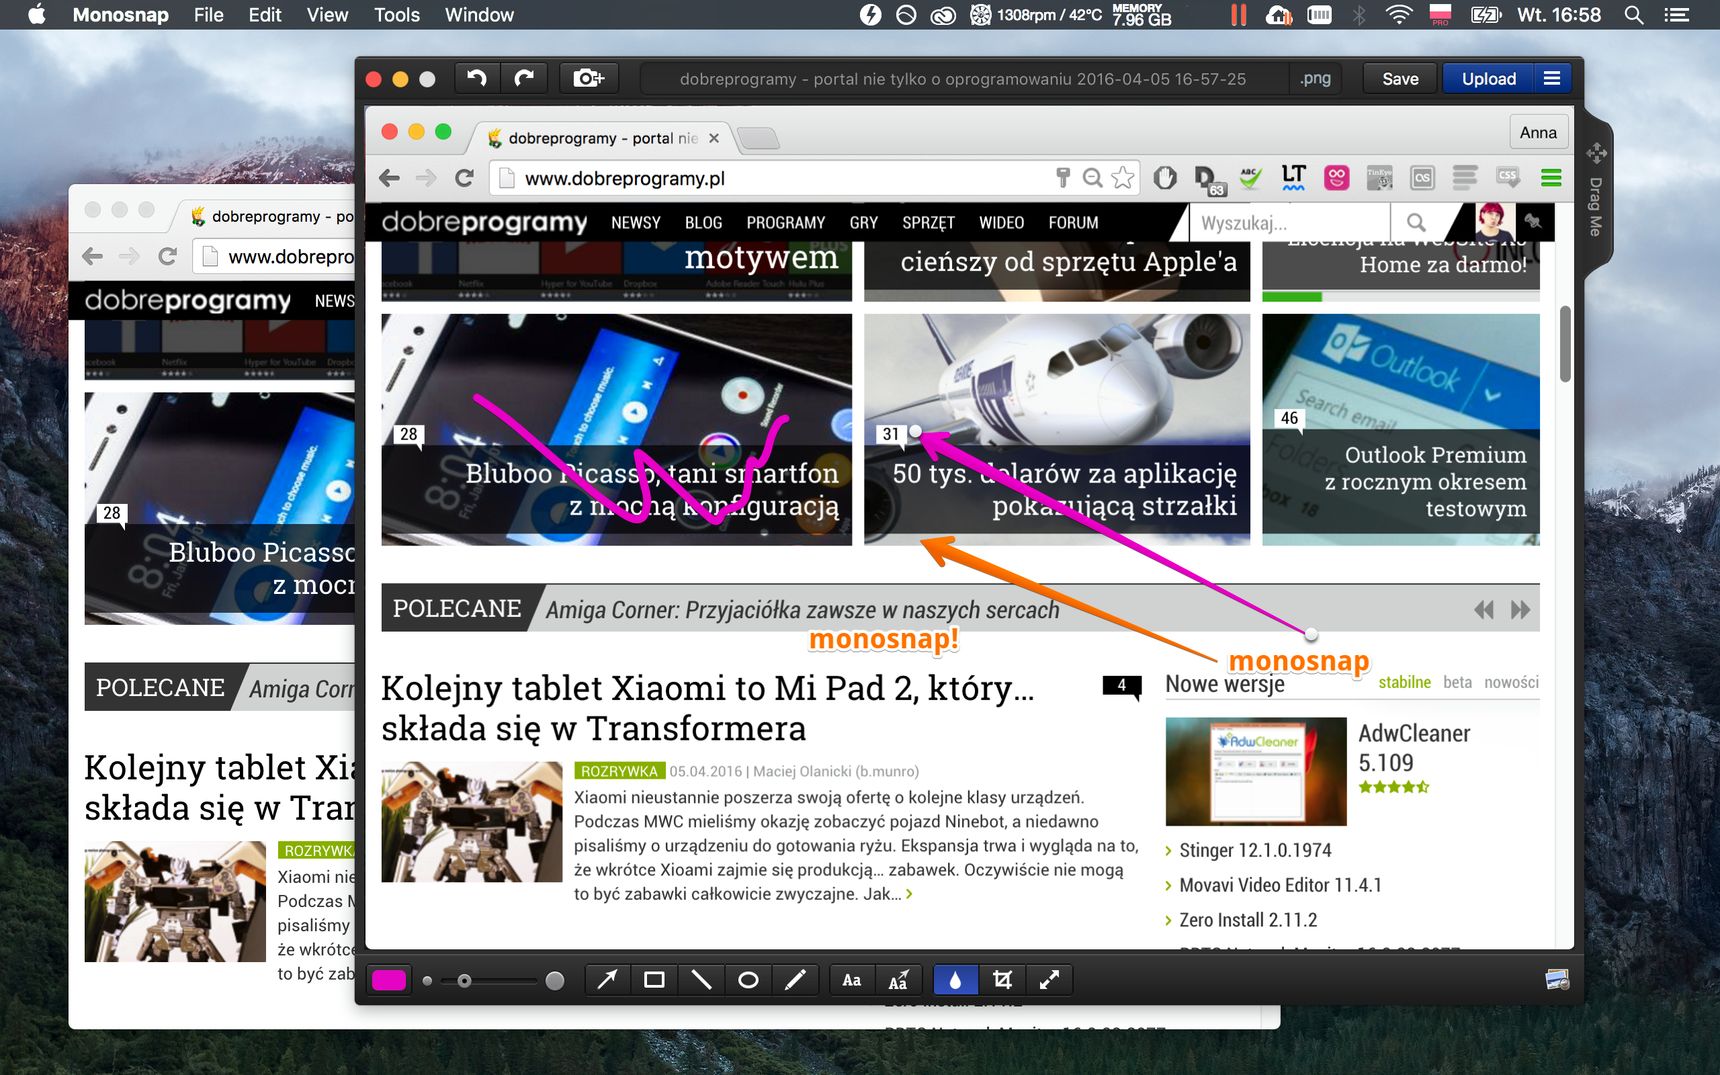This screenshot has height=1075, width=1720.
Task: Toggle the Blur droplet tool
Action: coord(955,980)
